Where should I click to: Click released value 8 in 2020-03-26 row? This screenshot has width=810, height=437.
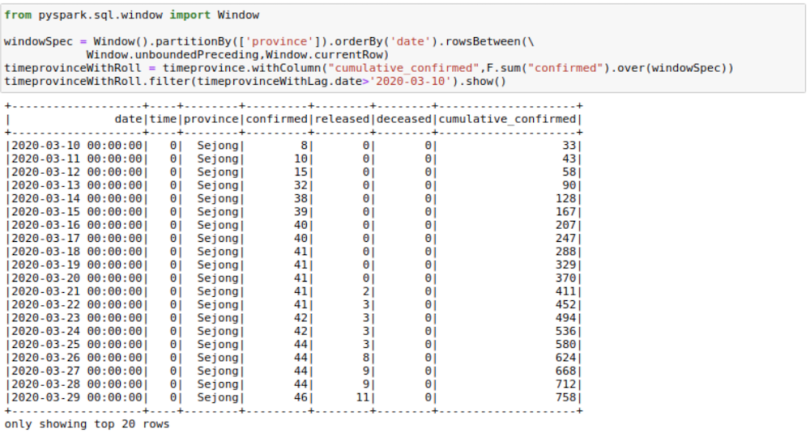pos(366,357)
